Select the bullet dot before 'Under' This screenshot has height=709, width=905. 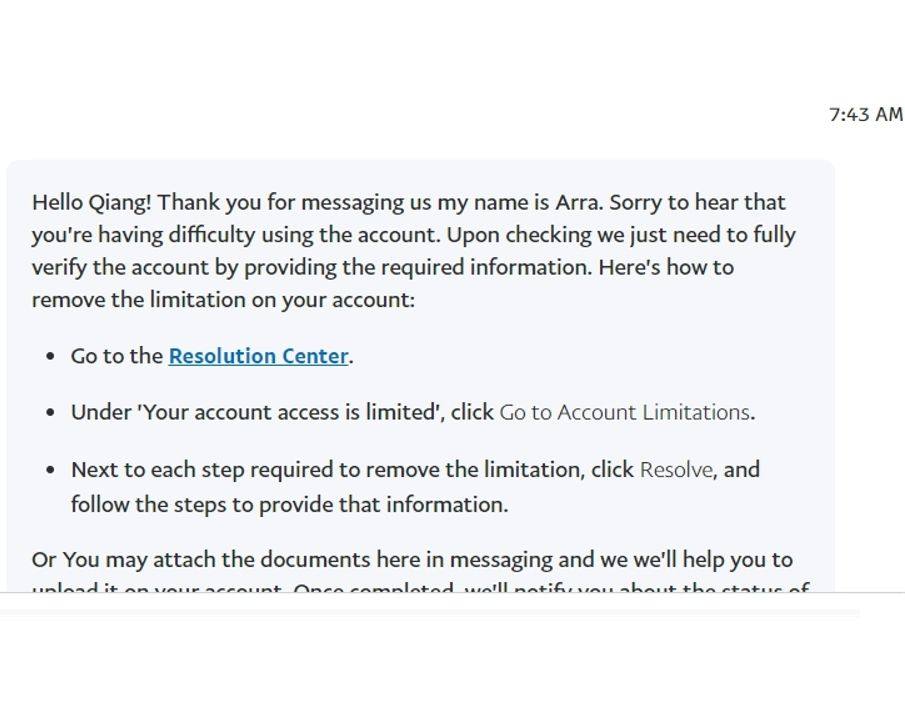coord(50,413)
